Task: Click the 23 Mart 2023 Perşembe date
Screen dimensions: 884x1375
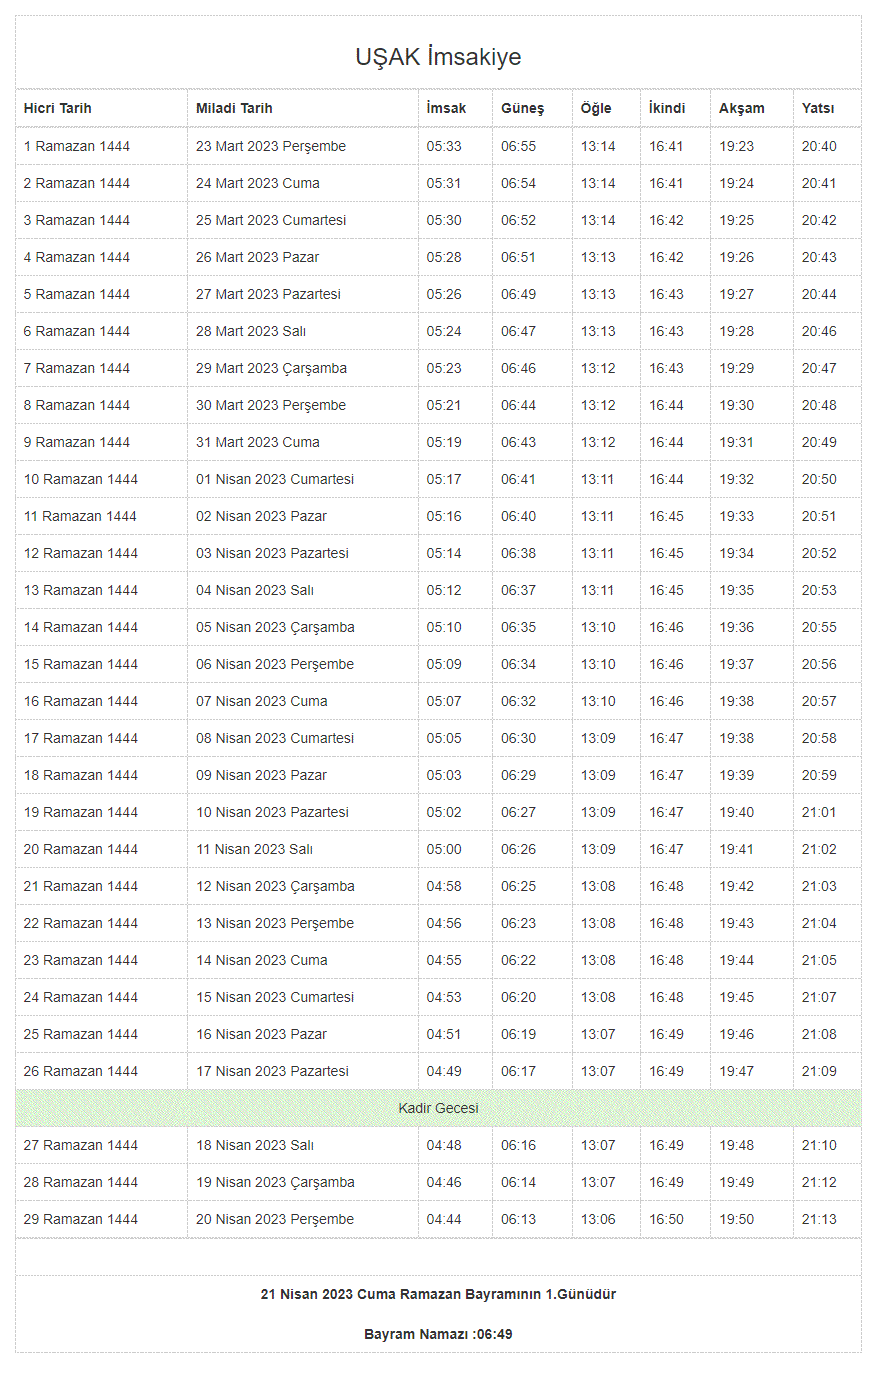Action: point(271,146)
